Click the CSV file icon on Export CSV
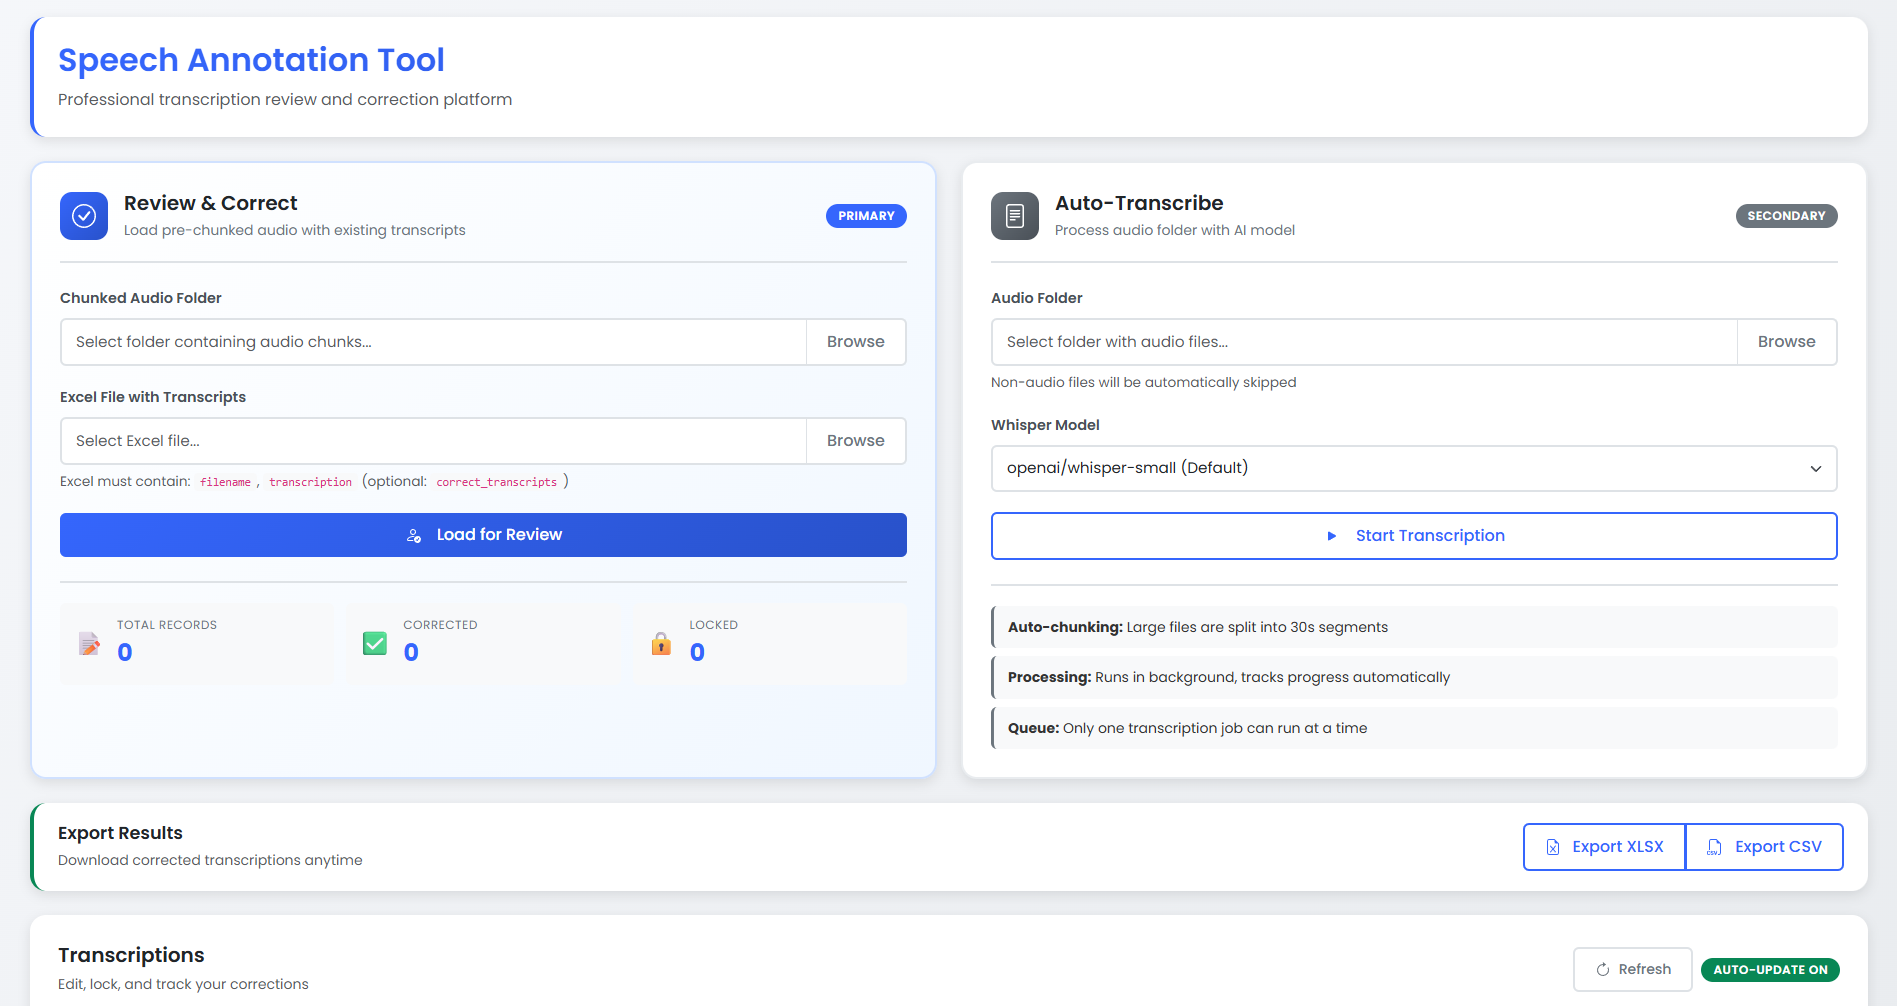The height and width of the screenshot is (1006, 1897). (1712, 846)
